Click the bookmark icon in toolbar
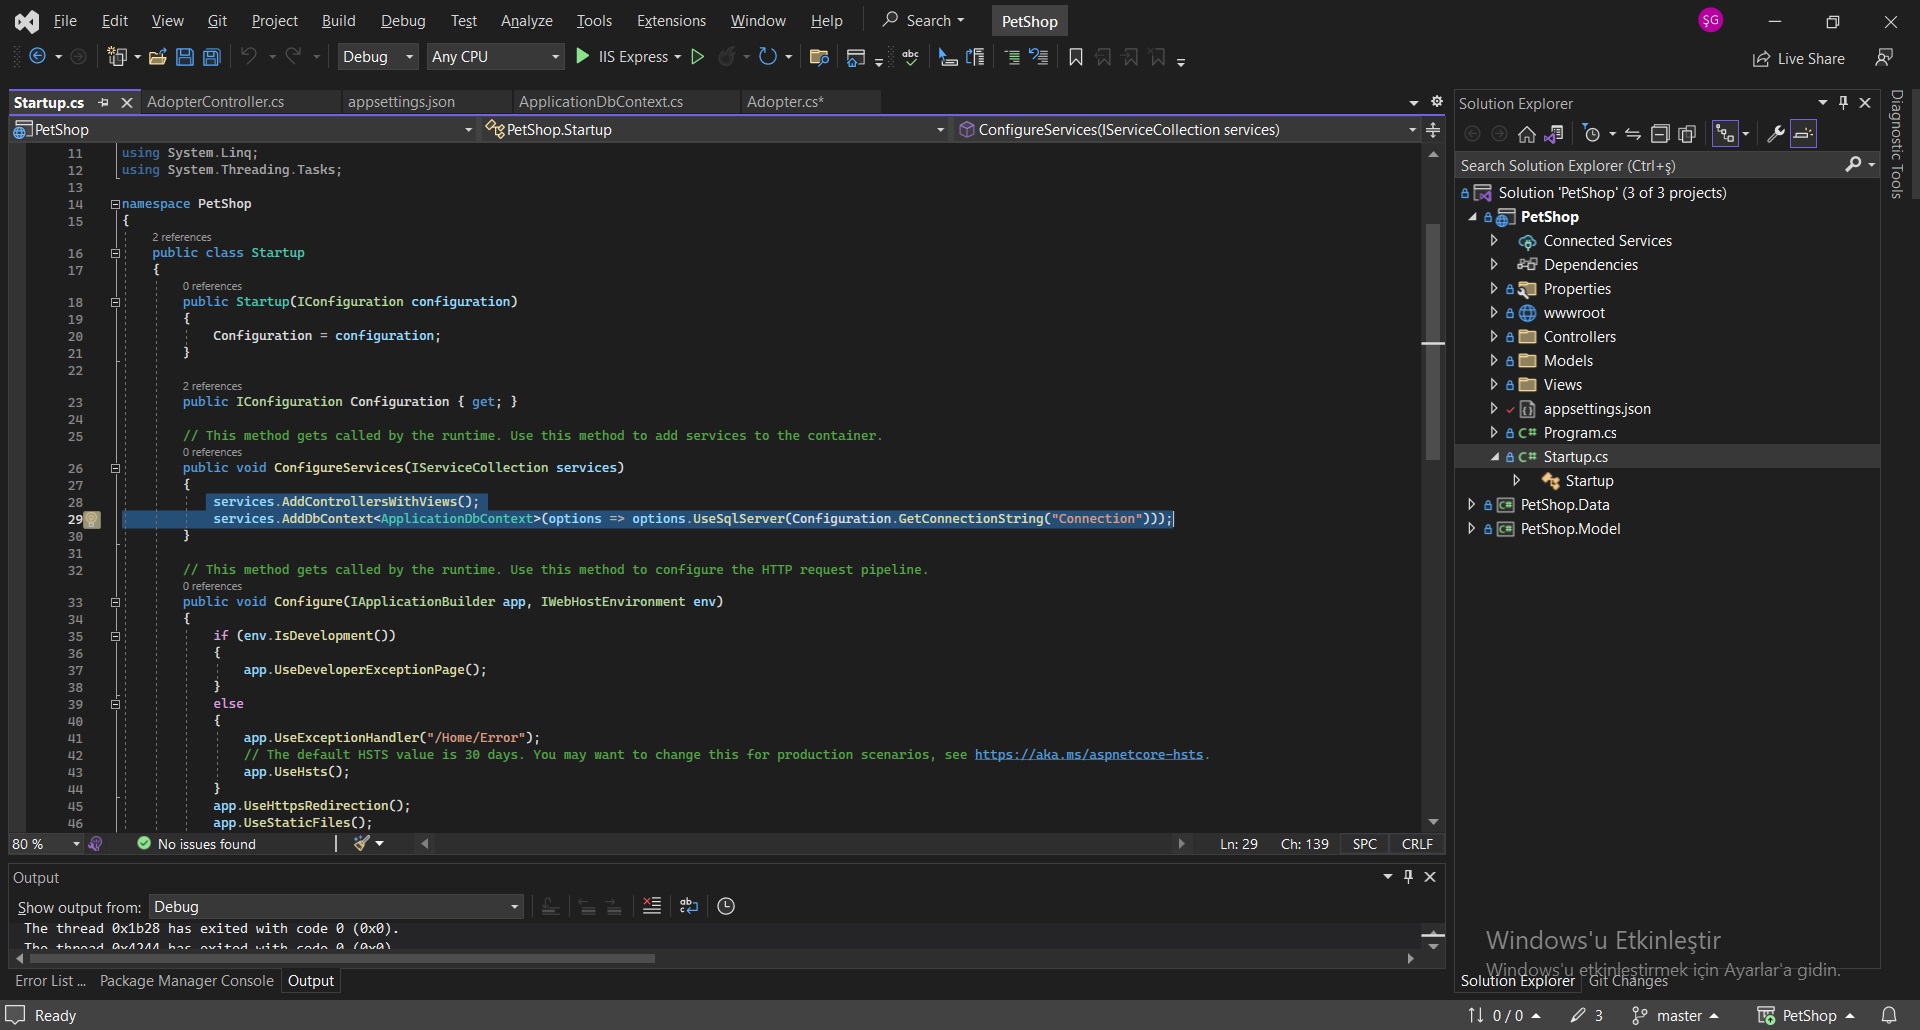This screenshot has height=1030, width=1920. tap(1076, 57)
